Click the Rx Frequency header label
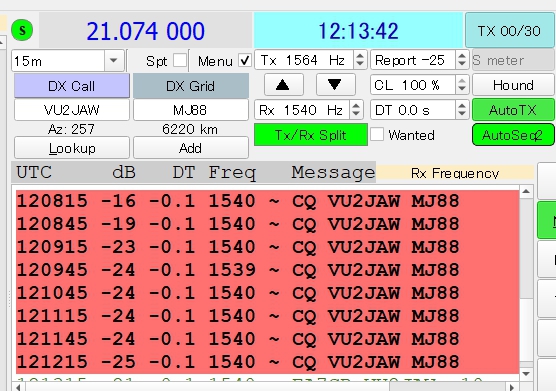 tap(455, 173)
